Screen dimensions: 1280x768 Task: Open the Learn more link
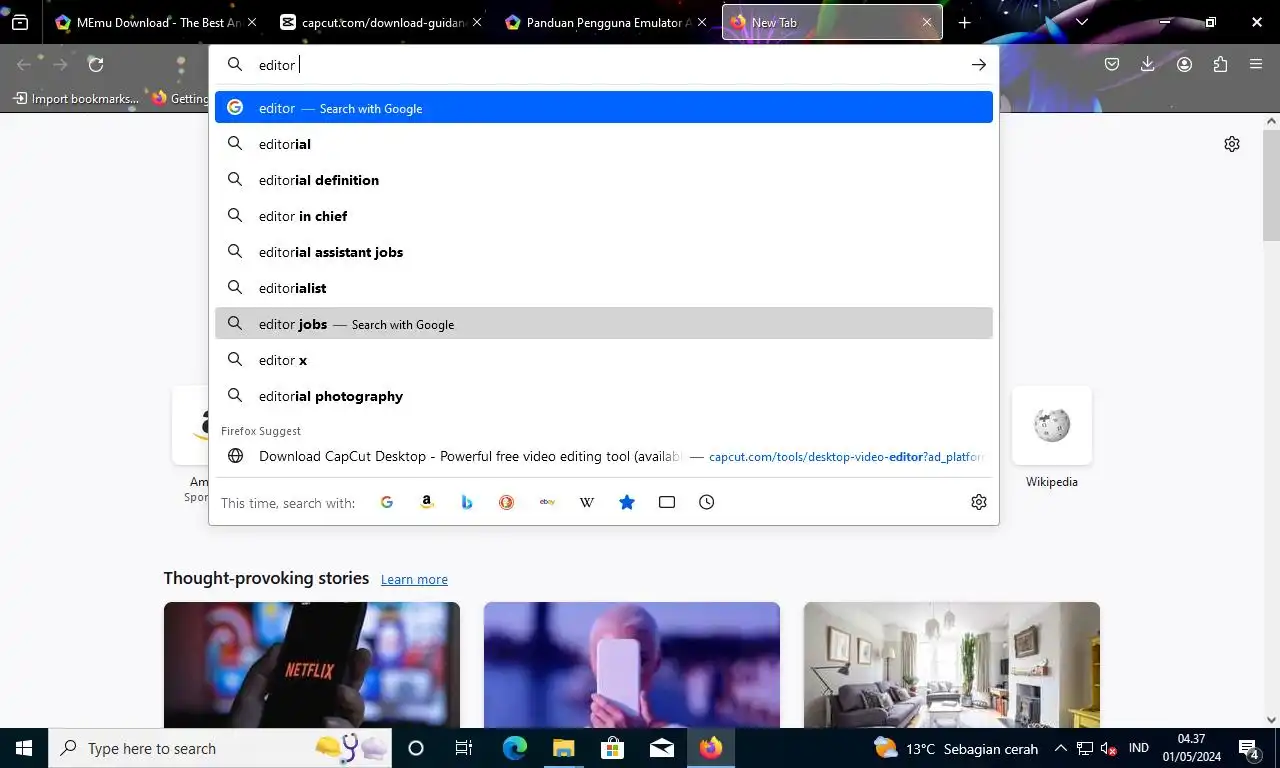(x=414, y=579)
